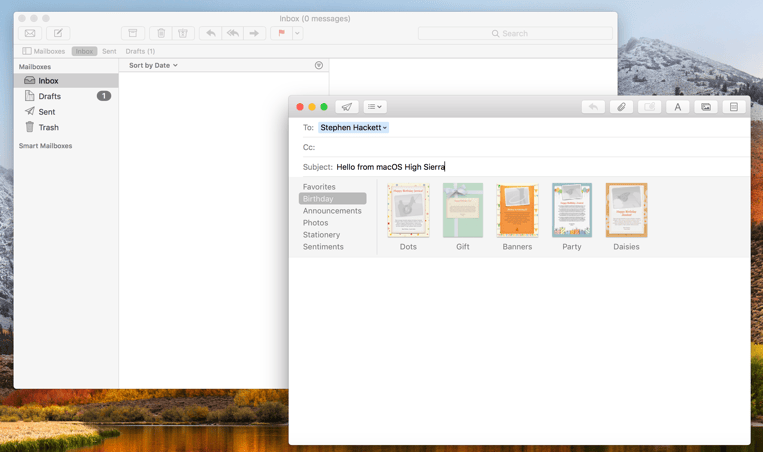Image resolution: width=763 pixels, height=452 pixels.
Task: Click Forward arrow in Mail toolbar
Action: pyautogui.click(x=254, y=33)
